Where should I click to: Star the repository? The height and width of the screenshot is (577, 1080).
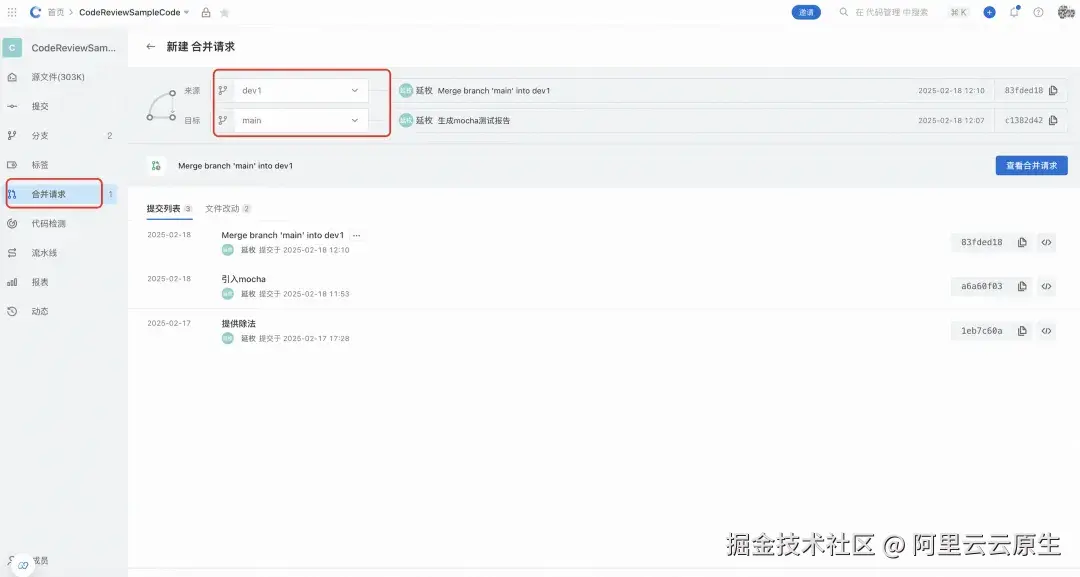225,12
